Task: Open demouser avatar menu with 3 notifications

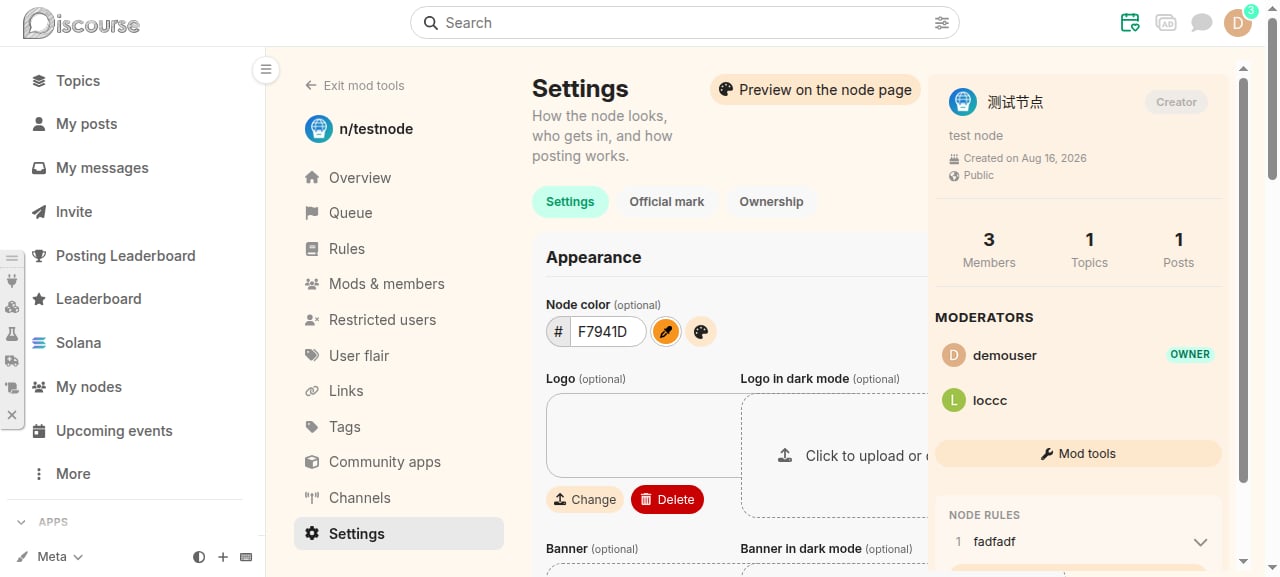Action: (x=1238, y=22)
